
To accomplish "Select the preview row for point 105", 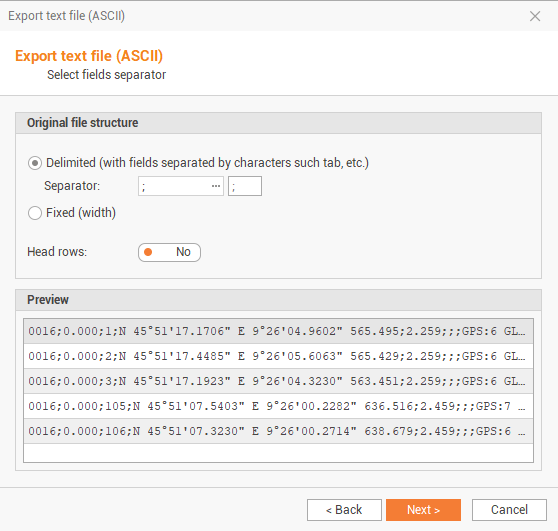I will pyautogui.click(x=278, y=406).
